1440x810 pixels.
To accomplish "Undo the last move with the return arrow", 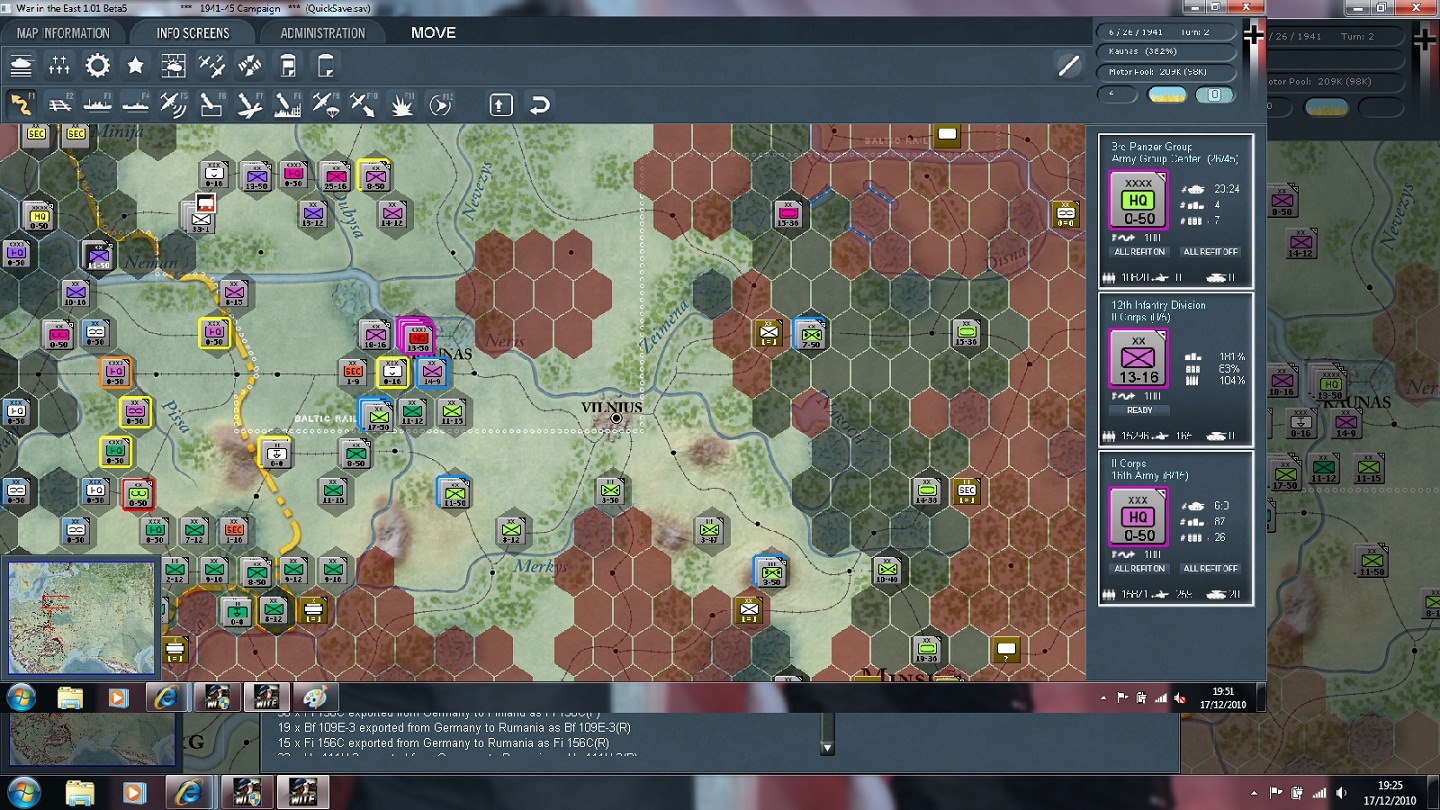I will [539, 104].
